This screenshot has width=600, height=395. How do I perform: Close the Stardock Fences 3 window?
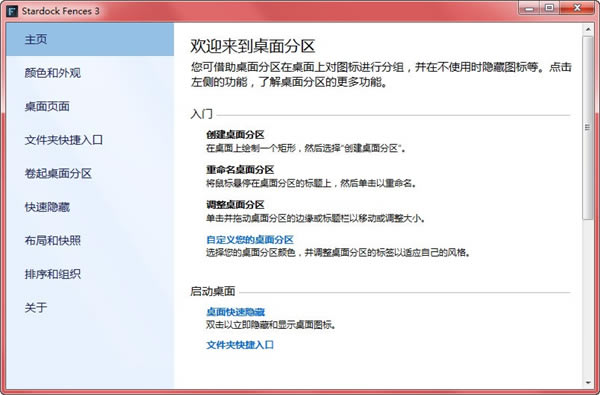(577, 8)
